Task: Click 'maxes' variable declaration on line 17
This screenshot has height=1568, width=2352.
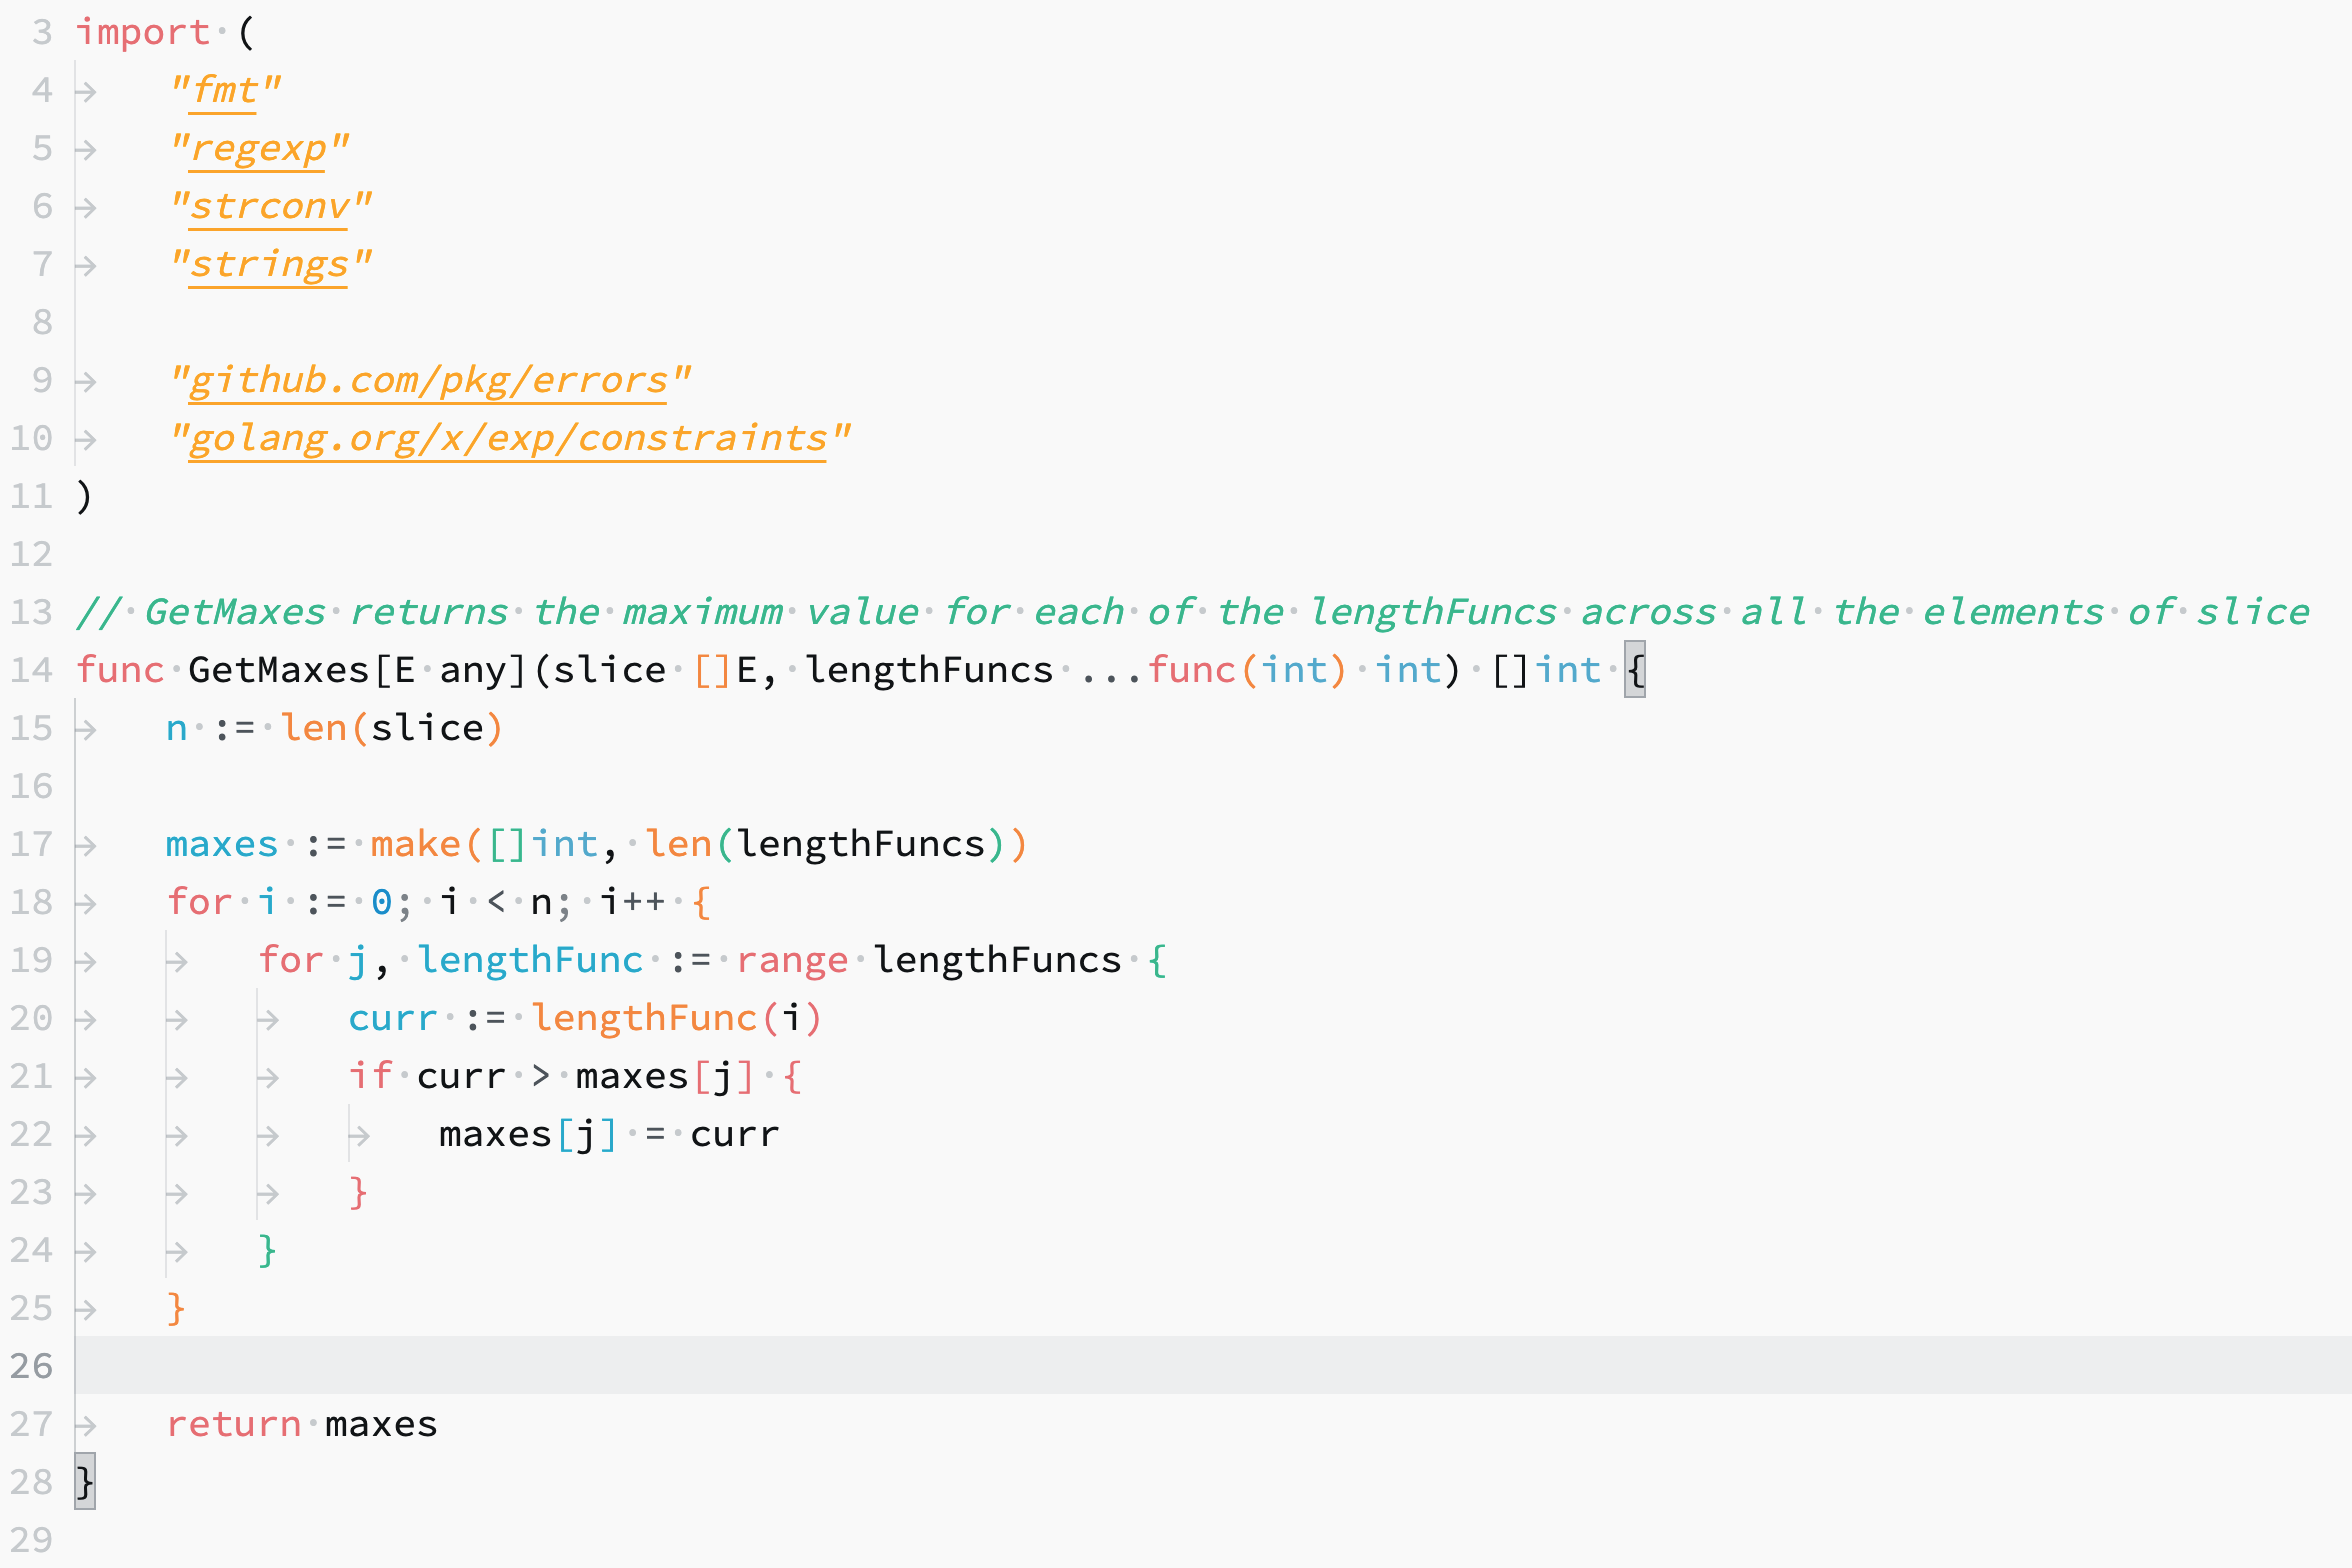Action: click(x=222, y=844)
